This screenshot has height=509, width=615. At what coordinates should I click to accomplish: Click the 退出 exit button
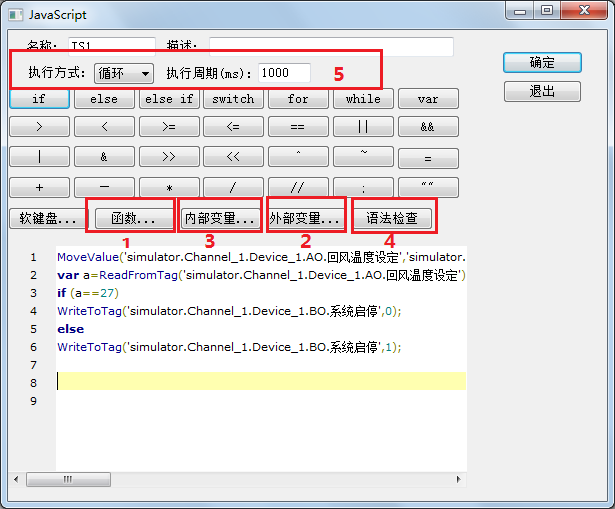[x=542, y=91]
